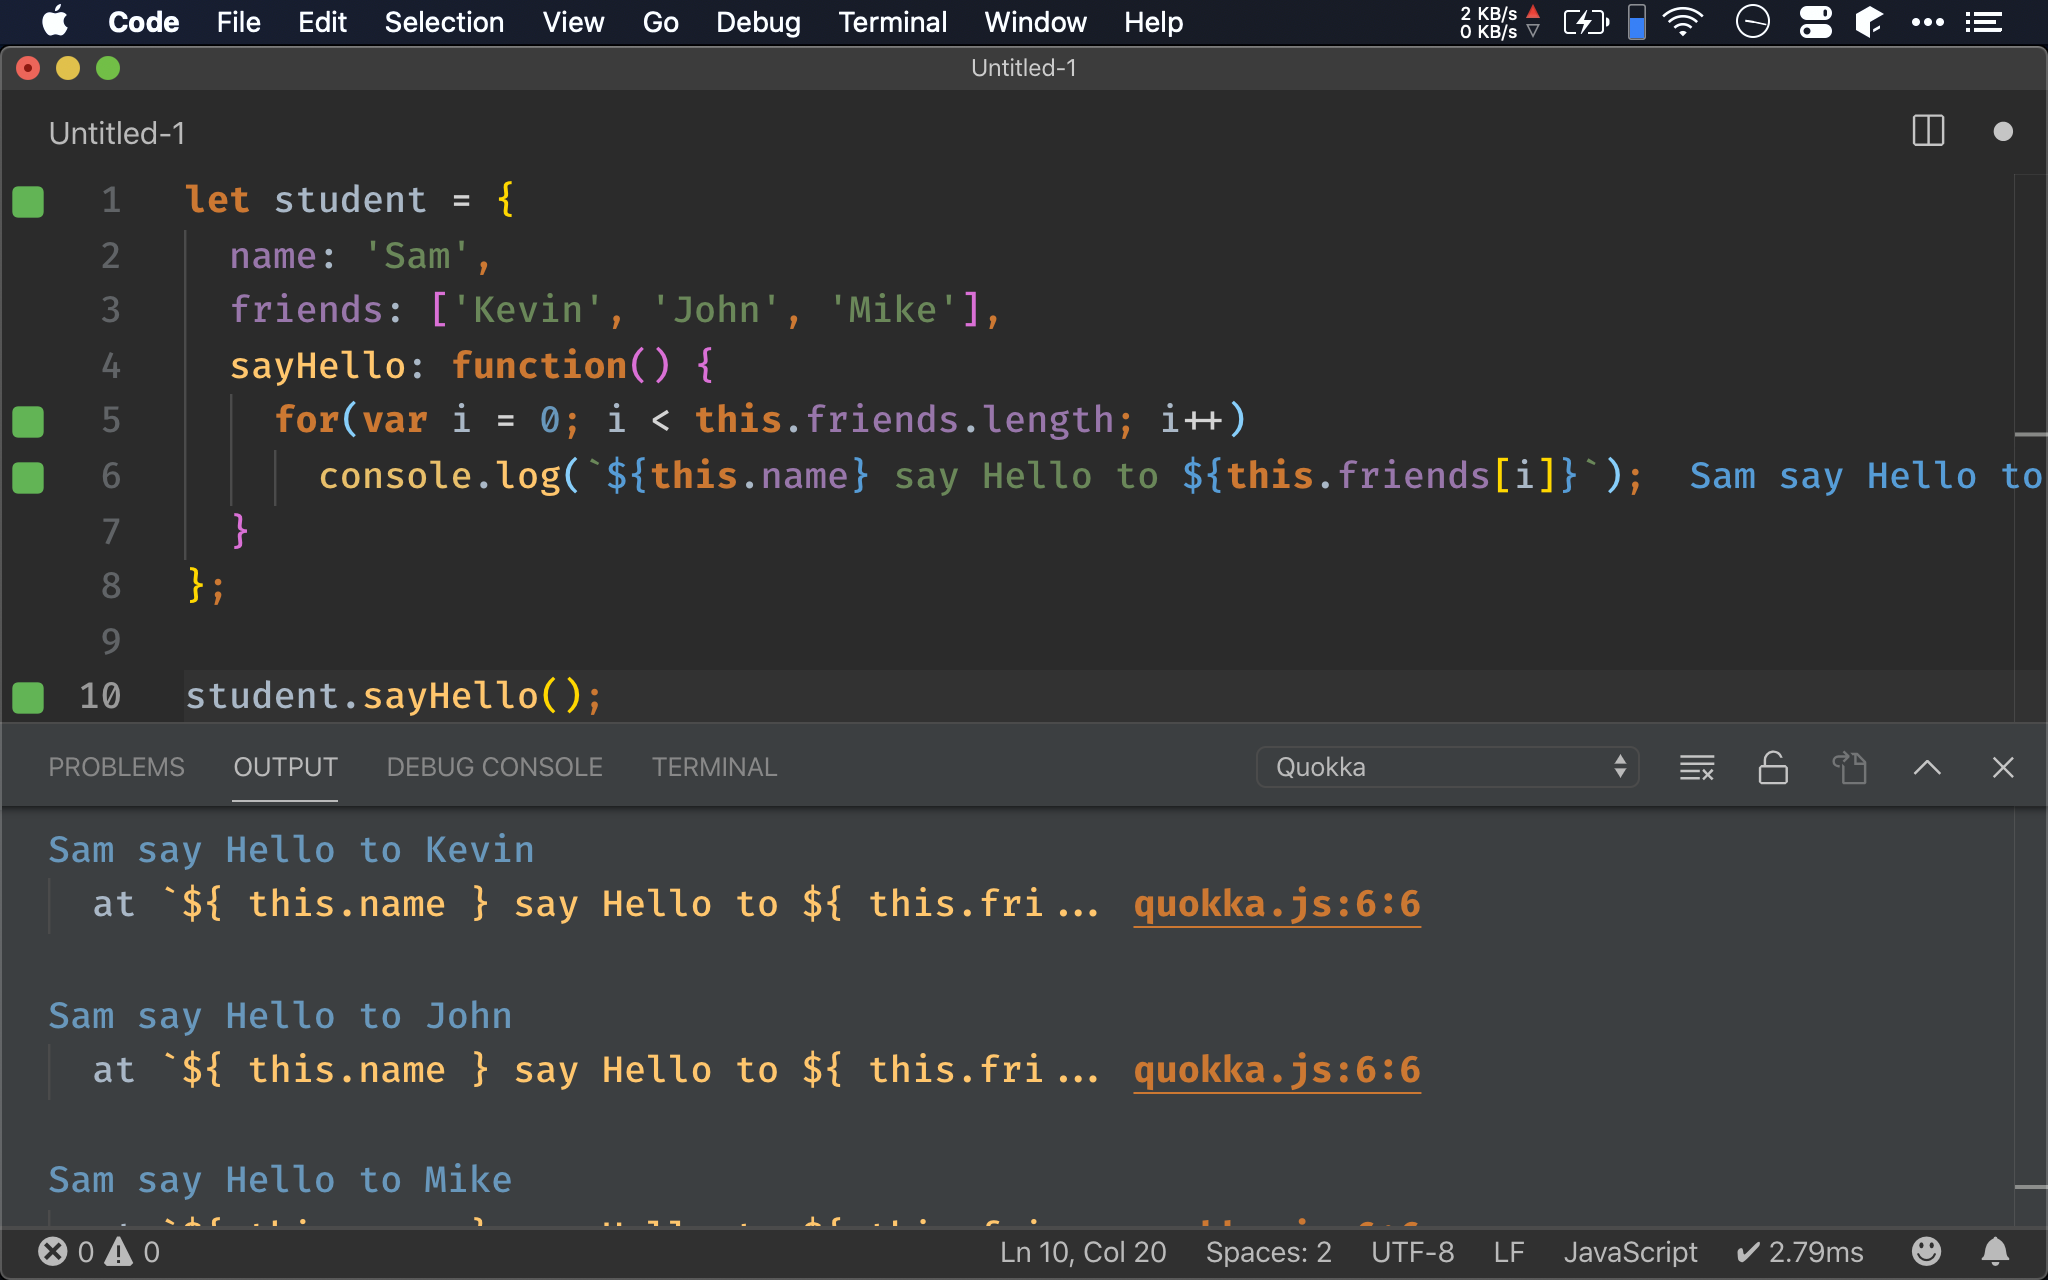Close the output panel with X icon
The height and width of the screenshot is (1280, 2048).
pos(2002,765)
